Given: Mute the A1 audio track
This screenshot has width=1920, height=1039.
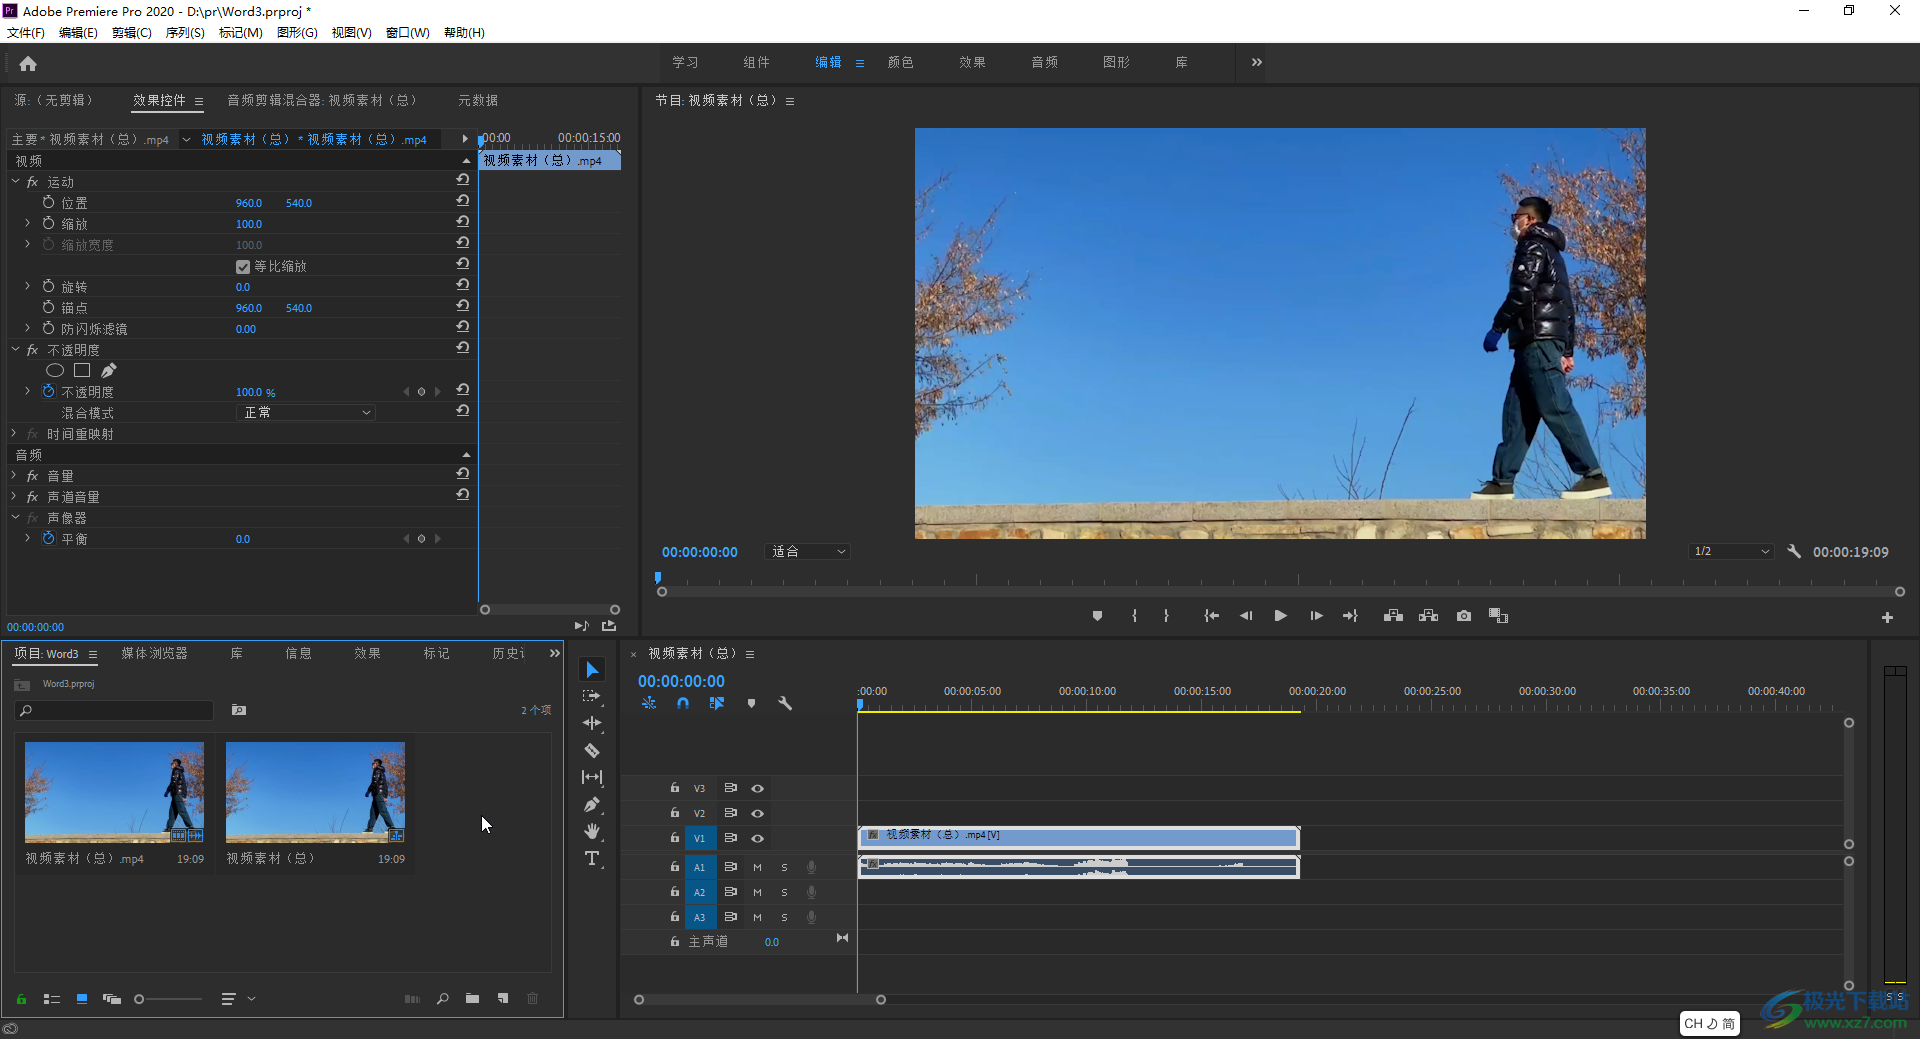Looking at the screenshot, I should coord(757,867).
